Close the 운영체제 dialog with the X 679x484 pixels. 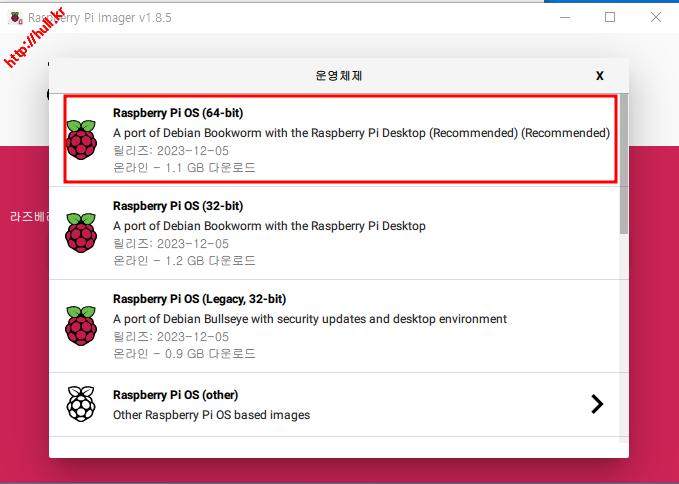(x=600, y=76)
